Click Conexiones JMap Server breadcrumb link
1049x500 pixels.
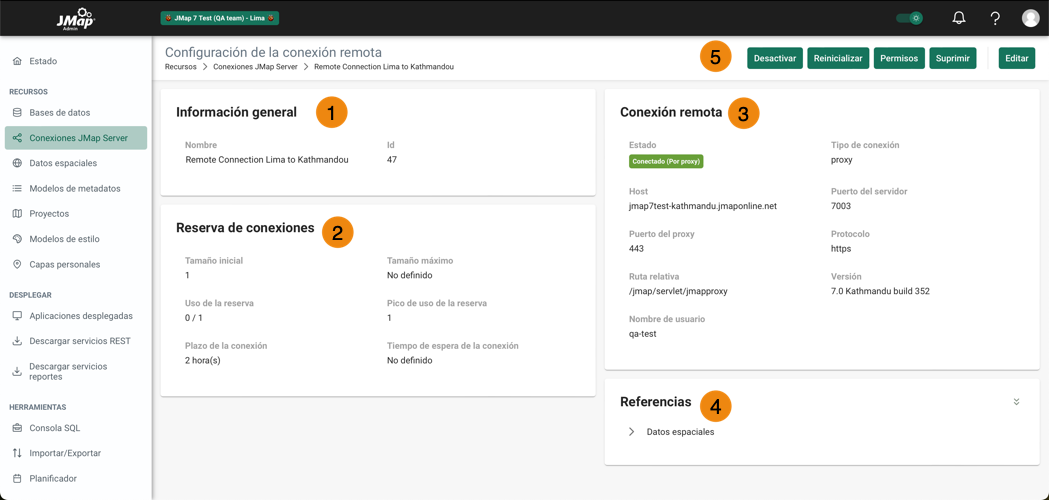pos(255,67)
